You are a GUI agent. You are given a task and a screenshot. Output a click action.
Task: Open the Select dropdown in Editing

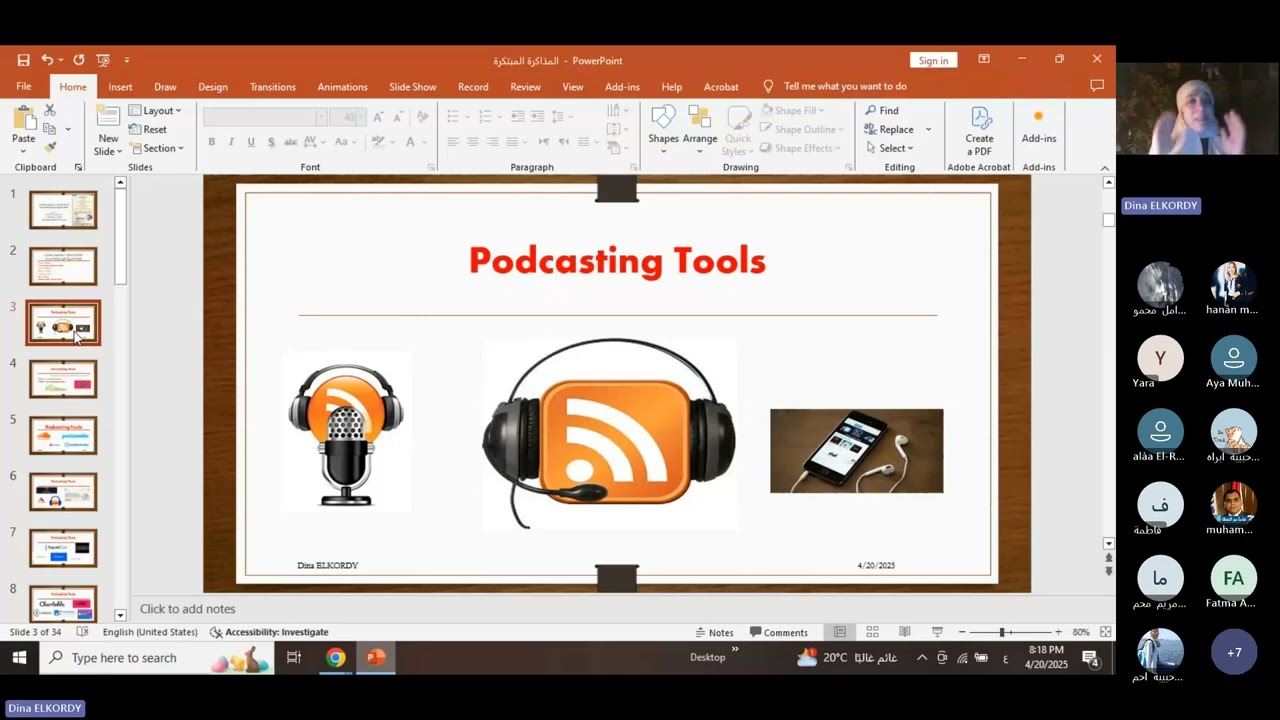pos(891,148)
